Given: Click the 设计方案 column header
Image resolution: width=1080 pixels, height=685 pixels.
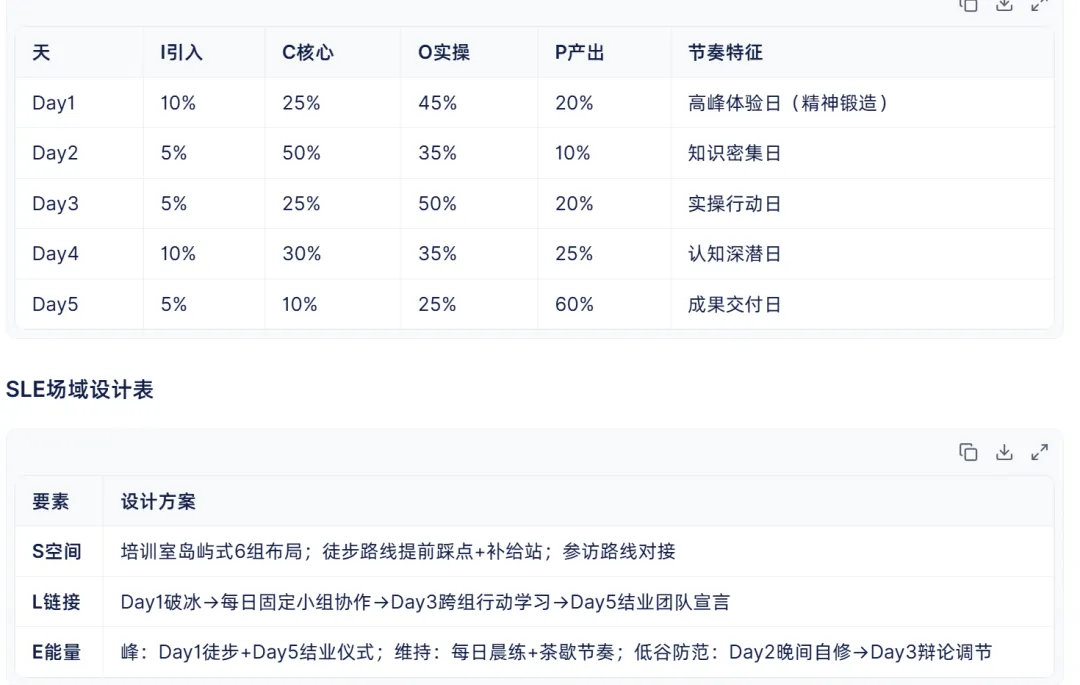Looking at the screenshot, I should coord(158,501).
